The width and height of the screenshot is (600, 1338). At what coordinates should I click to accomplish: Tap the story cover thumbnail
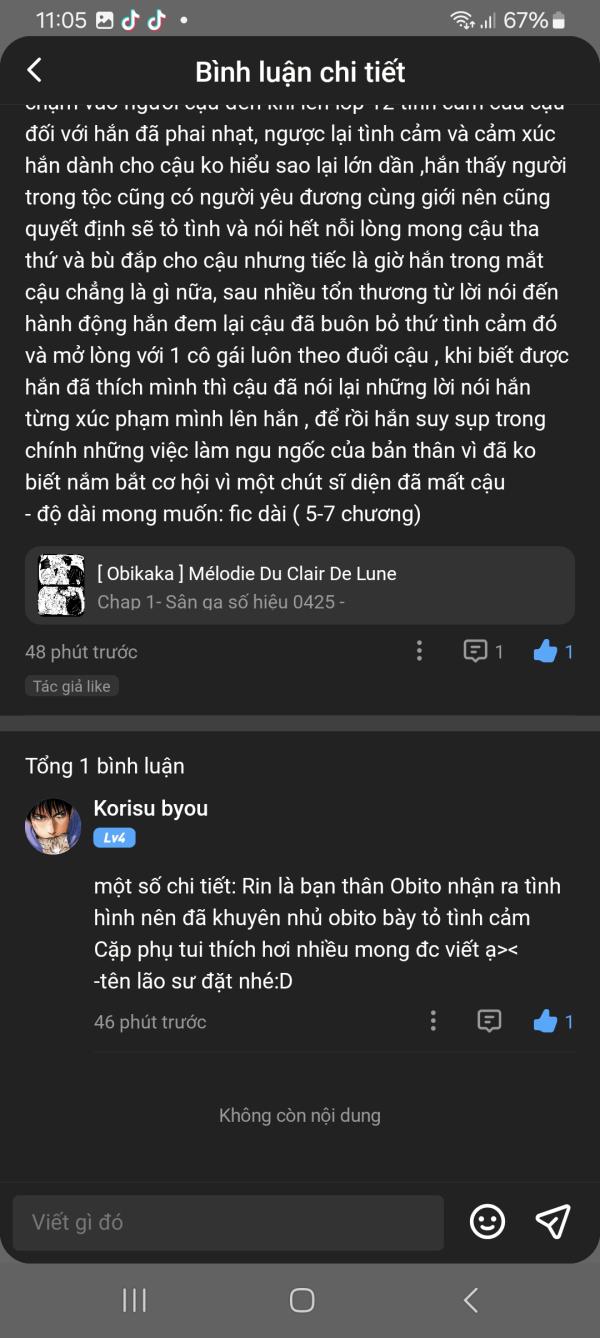pyautogui.click(x=62, y=586)
